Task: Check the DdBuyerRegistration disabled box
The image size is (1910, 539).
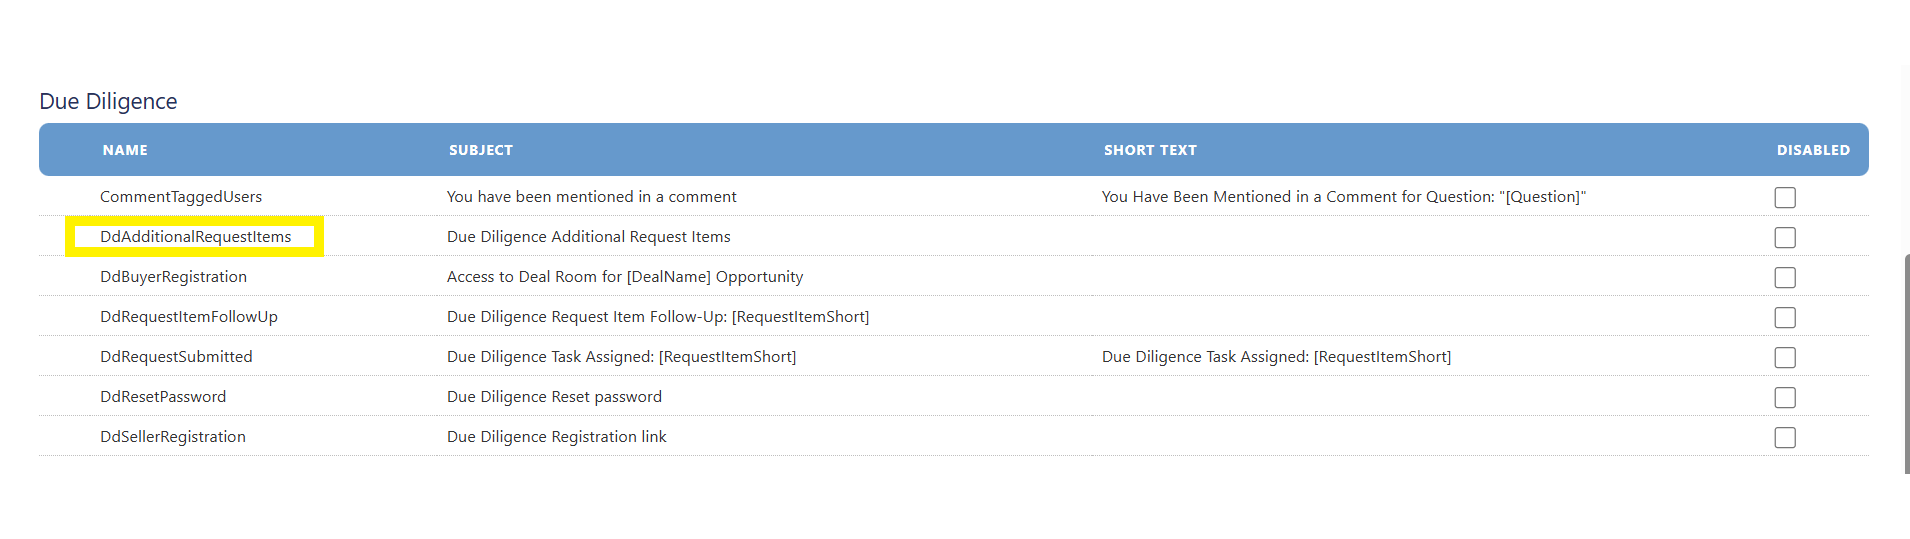Action: (1785, 277)
